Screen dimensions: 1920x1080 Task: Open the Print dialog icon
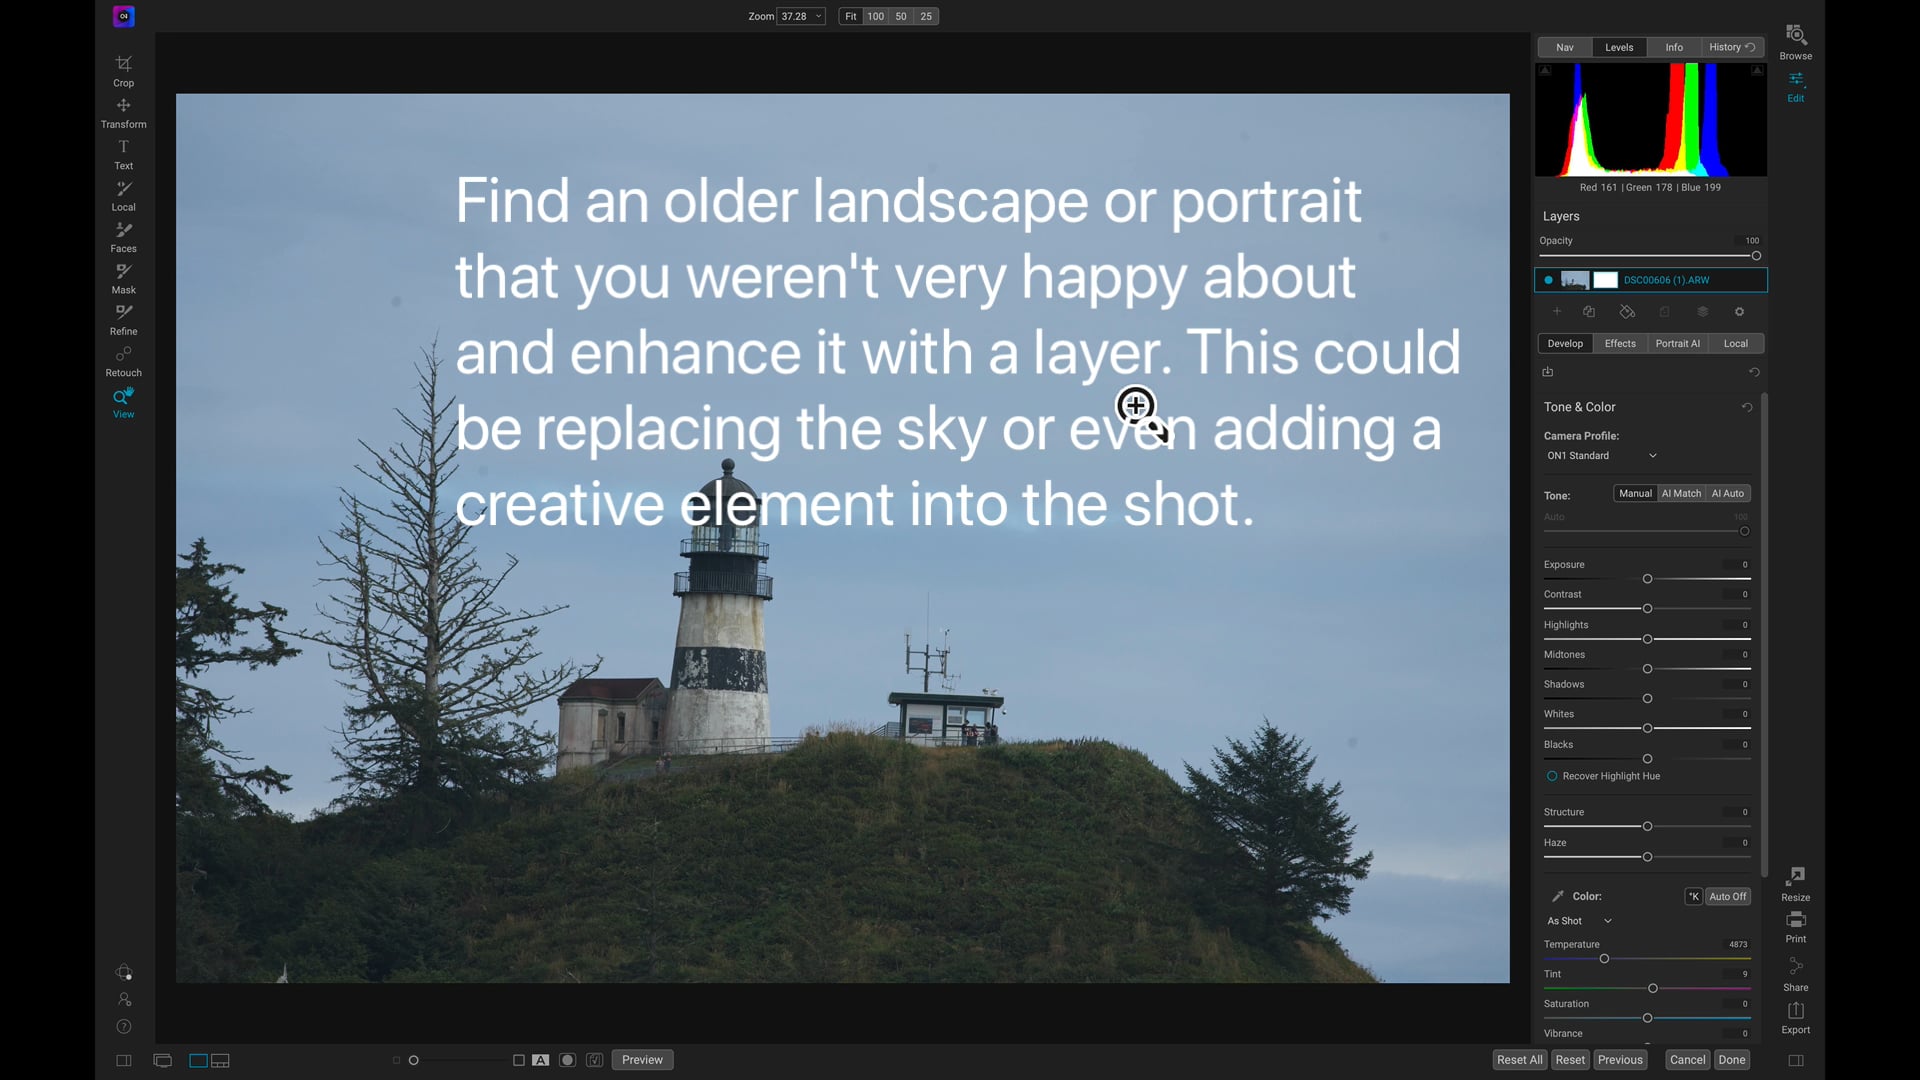(1795, 926)
